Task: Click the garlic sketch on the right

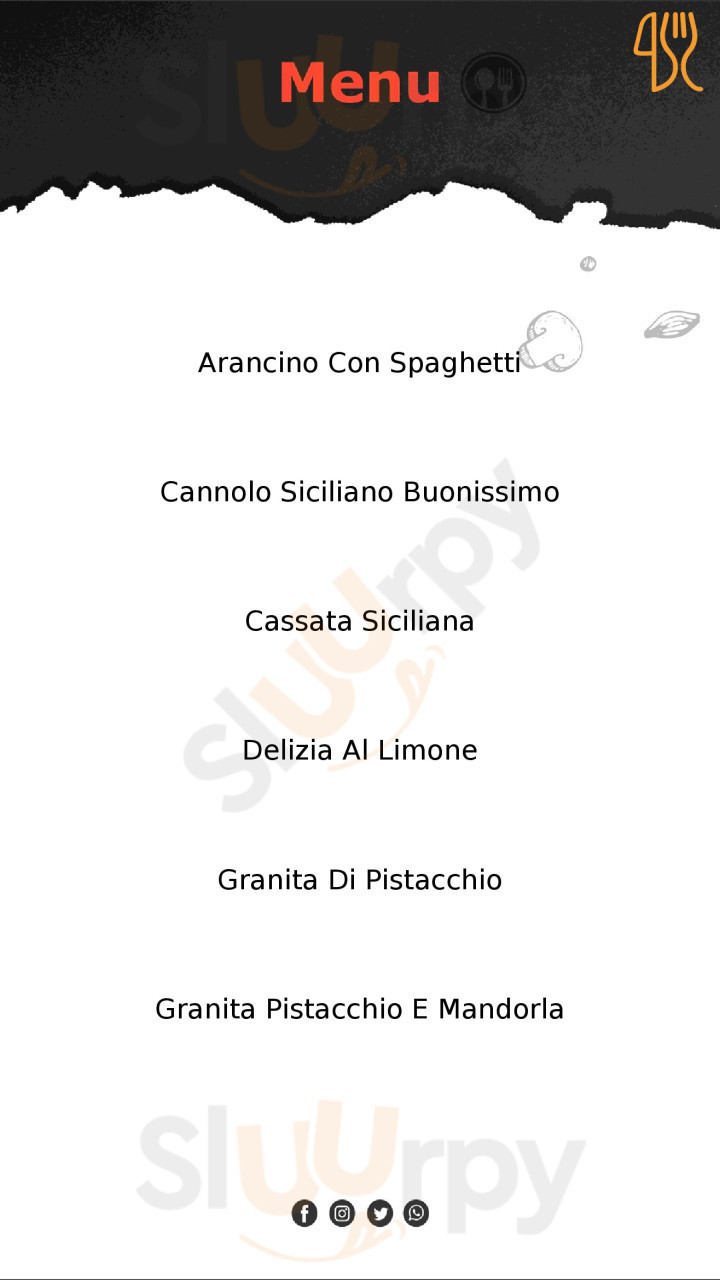Action: click(x=671, y=324)
